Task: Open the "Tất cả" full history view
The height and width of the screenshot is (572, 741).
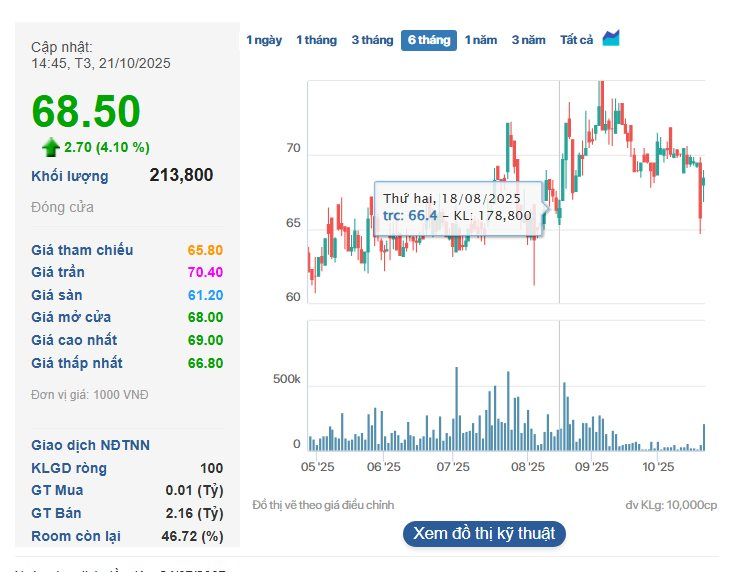Action: click(576, 40)
